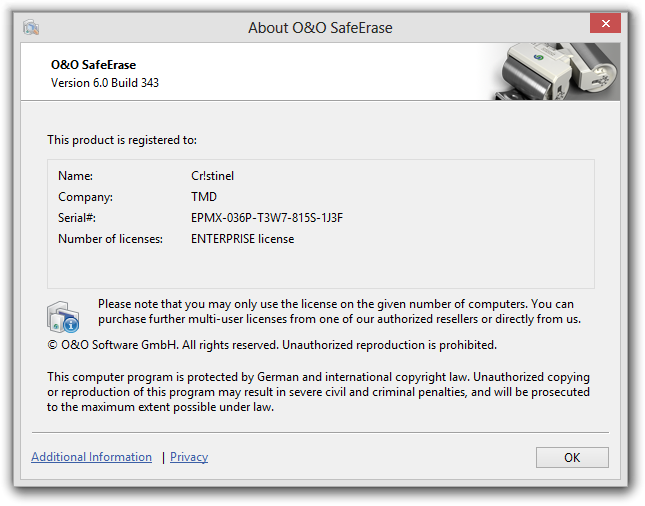
Task: Click the 'Number of licenses:' label
Action: point(110,239)
